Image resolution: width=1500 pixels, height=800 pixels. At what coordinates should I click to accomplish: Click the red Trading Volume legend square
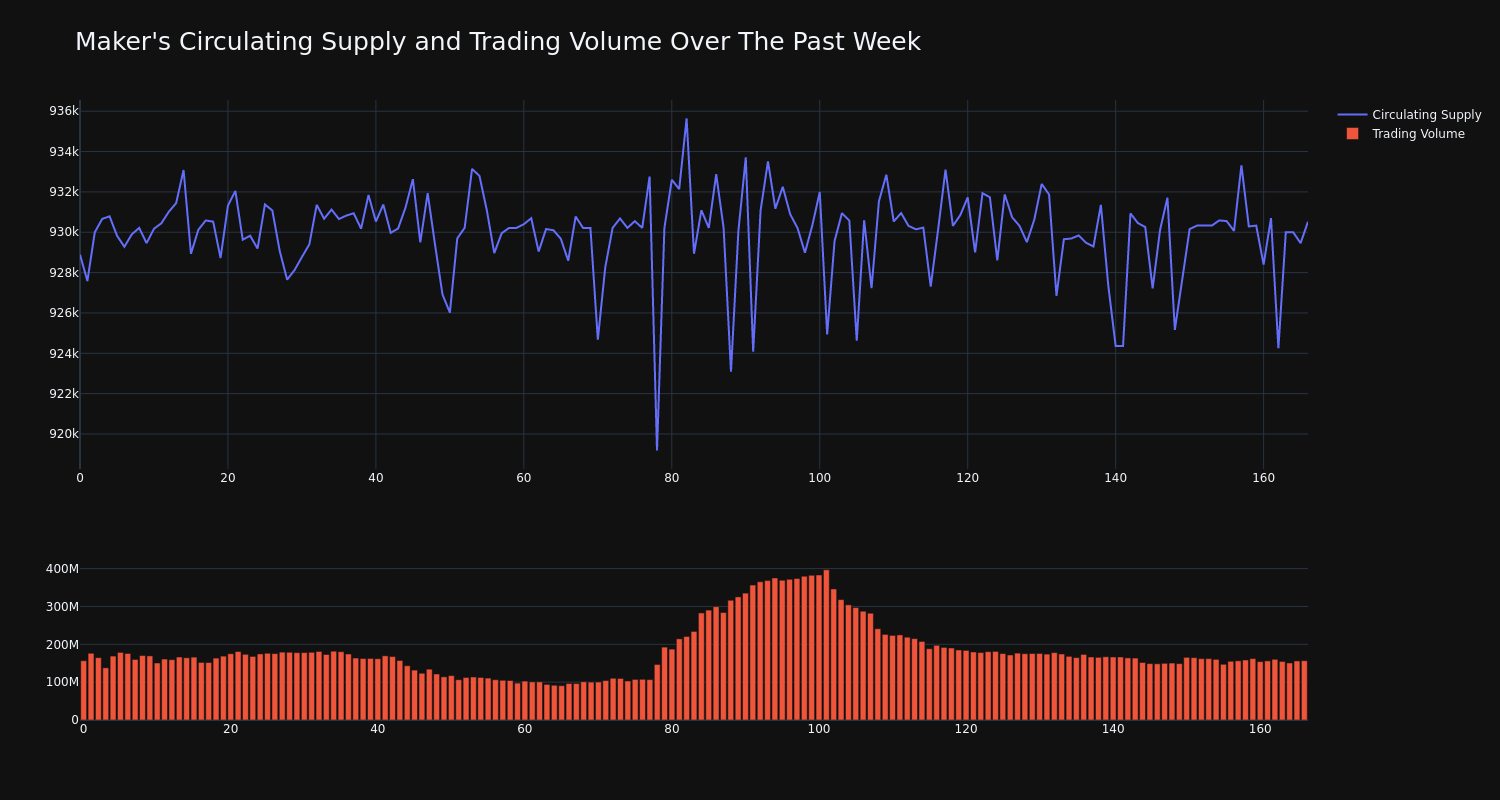click(1352, 134)
